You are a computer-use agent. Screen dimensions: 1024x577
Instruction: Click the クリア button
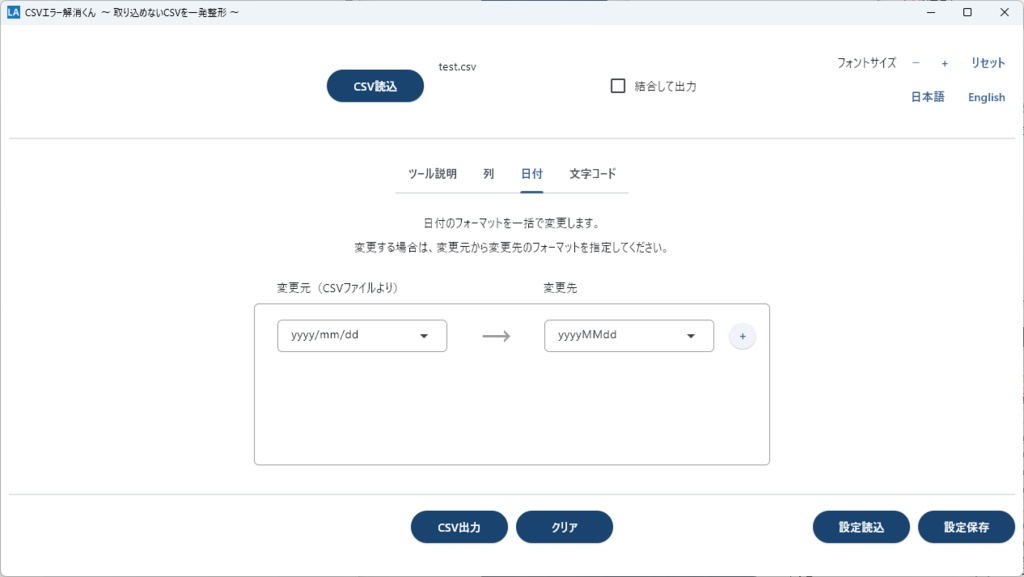tap(564, 527)
